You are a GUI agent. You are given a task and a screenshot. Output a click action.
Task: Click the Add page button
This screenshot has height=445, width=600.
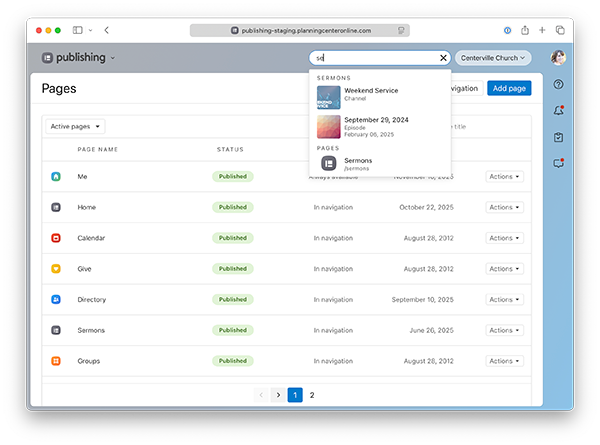point(510,88)
